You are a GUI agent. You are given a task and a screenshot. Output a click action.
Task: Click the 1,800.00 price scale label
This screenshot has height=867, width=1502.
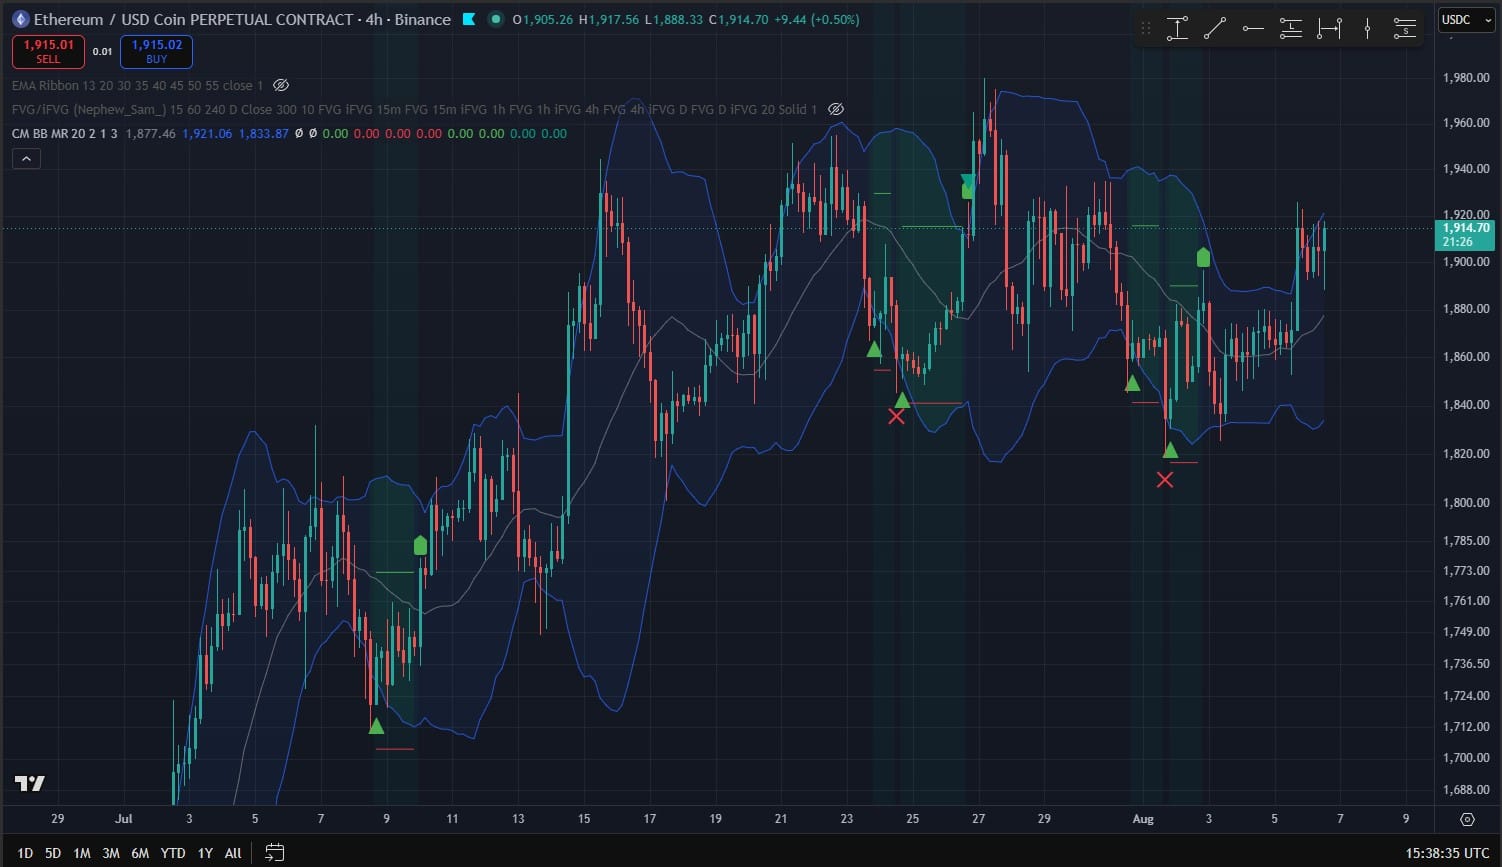tap(1467, 503)
